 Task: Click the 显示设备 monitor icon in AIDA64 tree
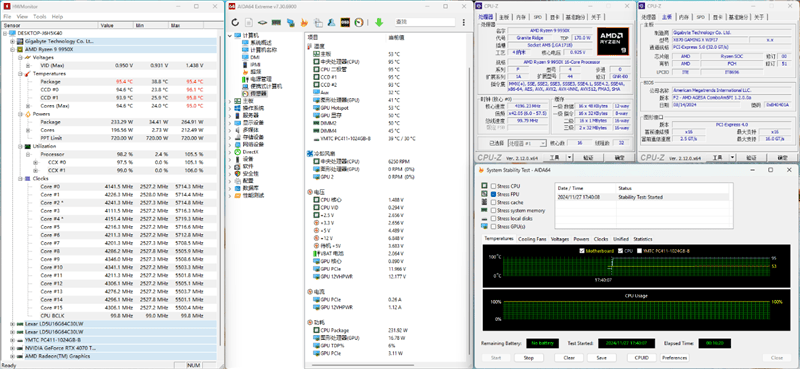pos(238,122)
